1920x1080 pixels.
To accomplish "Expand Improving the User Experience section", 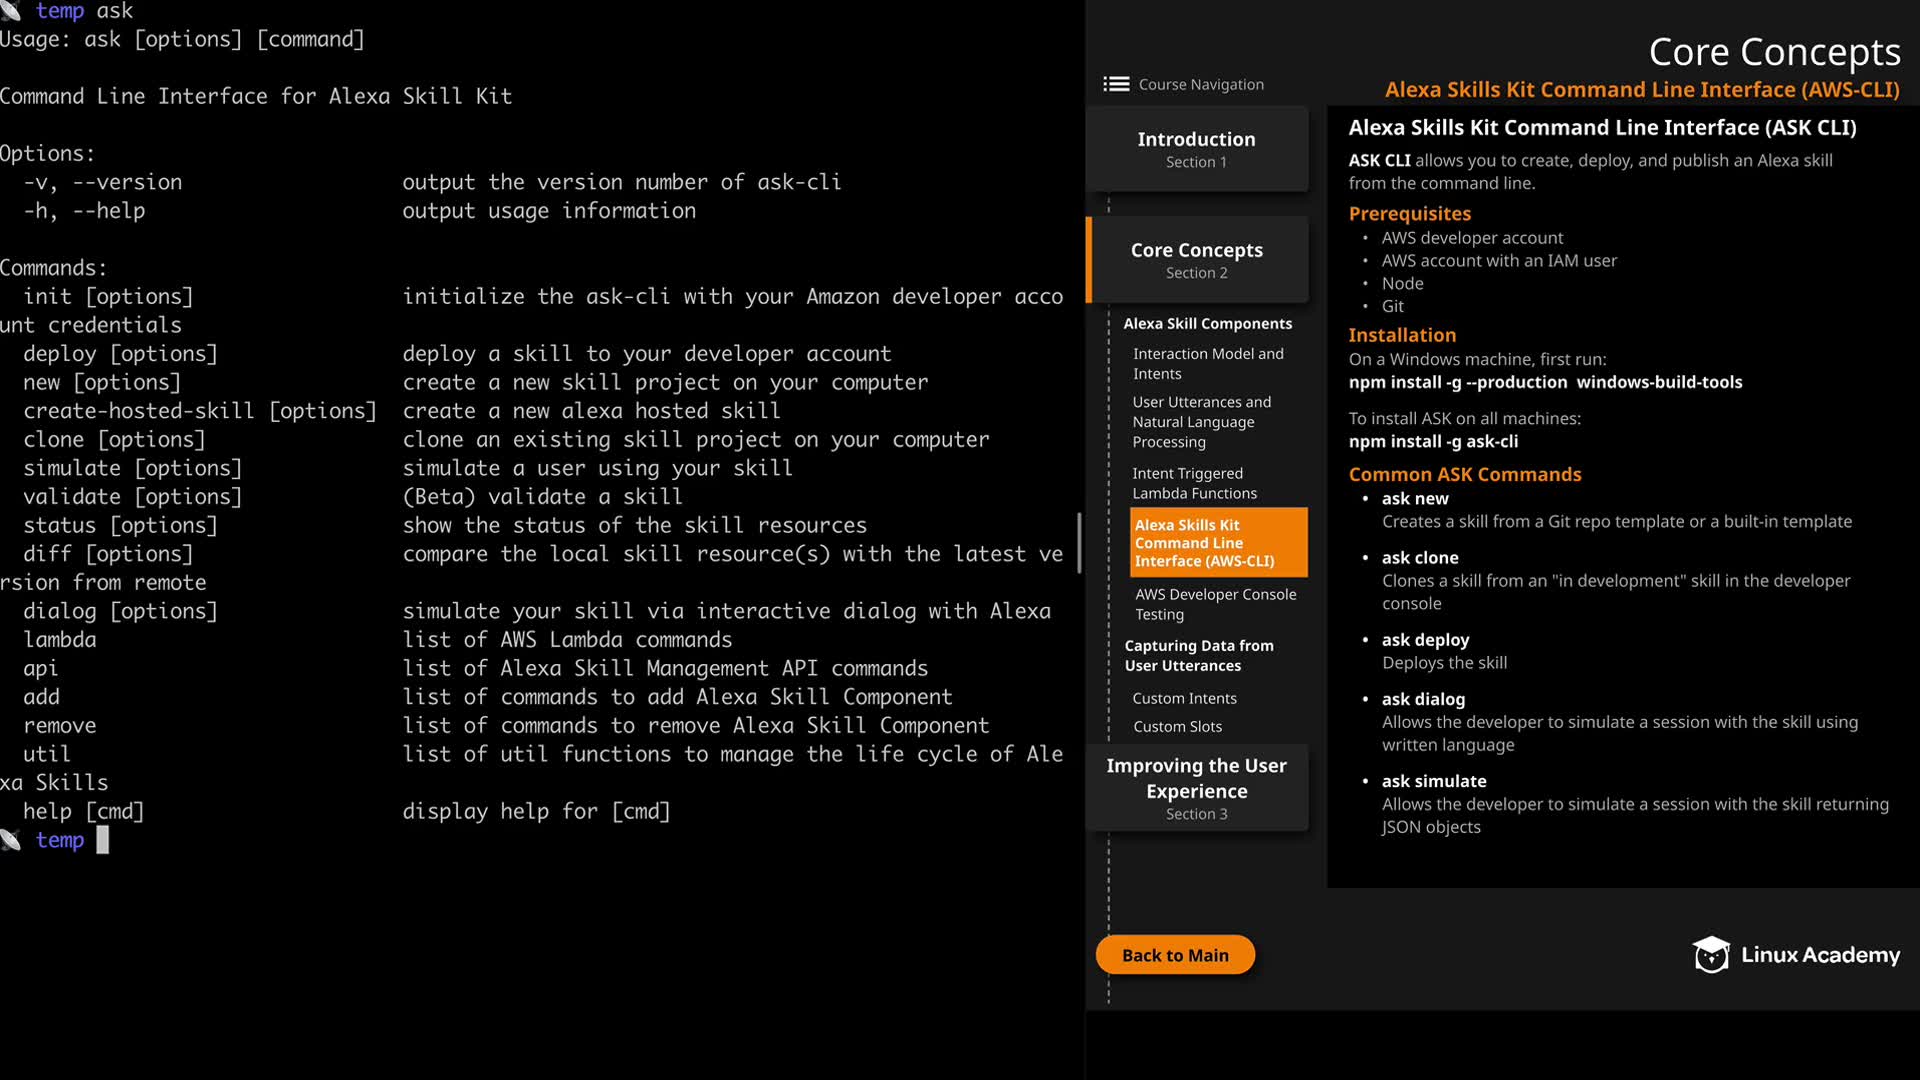I will pos(1196,788).
